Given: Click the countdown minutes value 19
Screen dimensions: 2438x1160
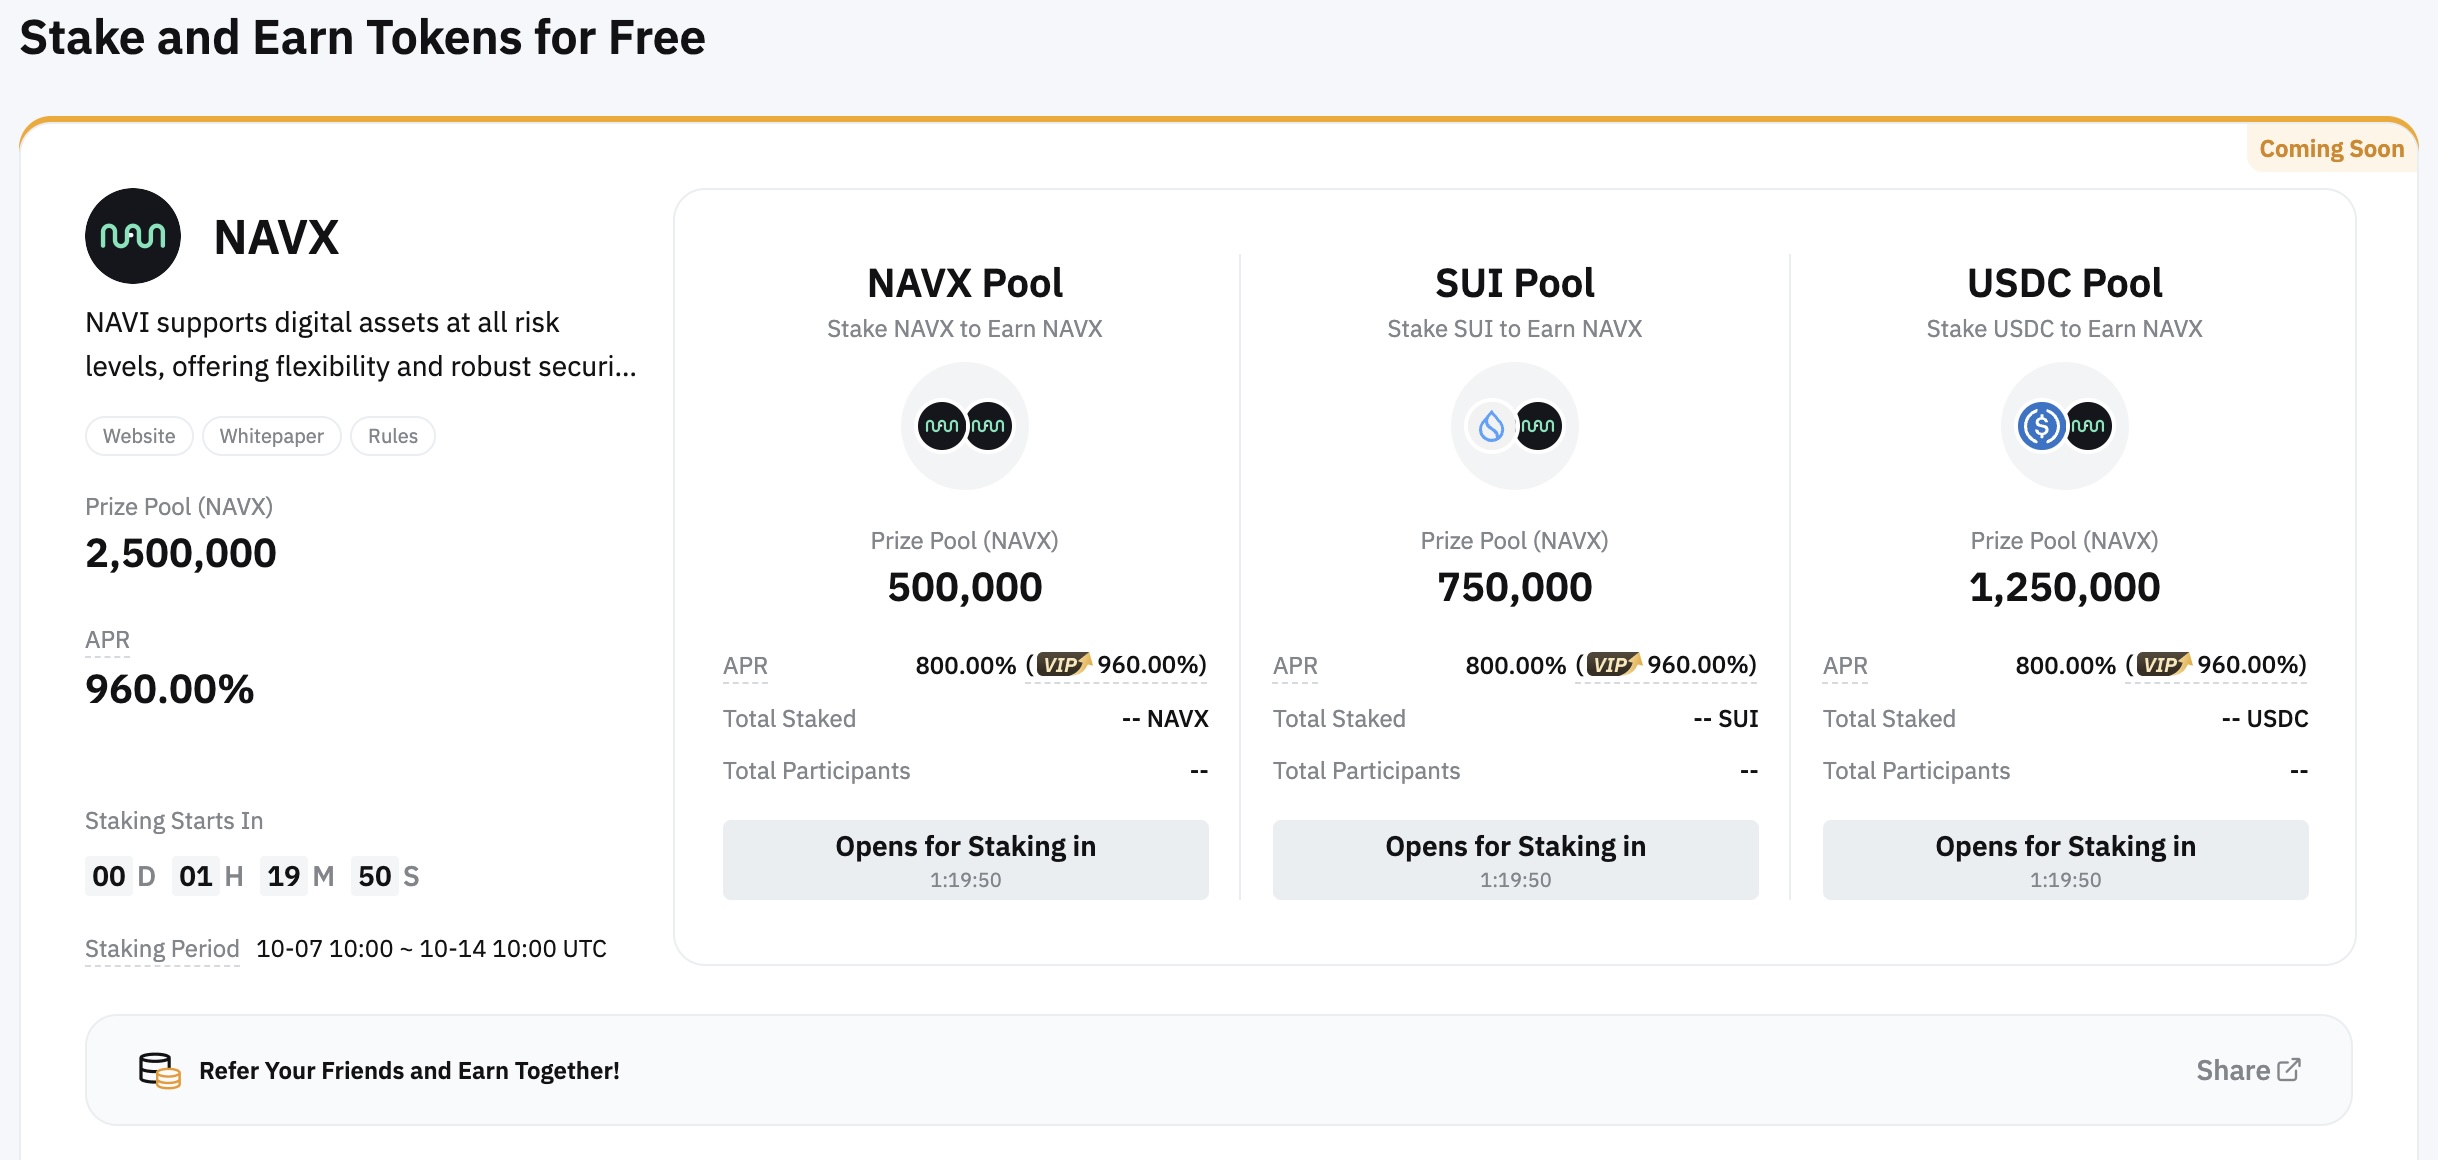Looking at the screenshot, I should coord(284,877).
